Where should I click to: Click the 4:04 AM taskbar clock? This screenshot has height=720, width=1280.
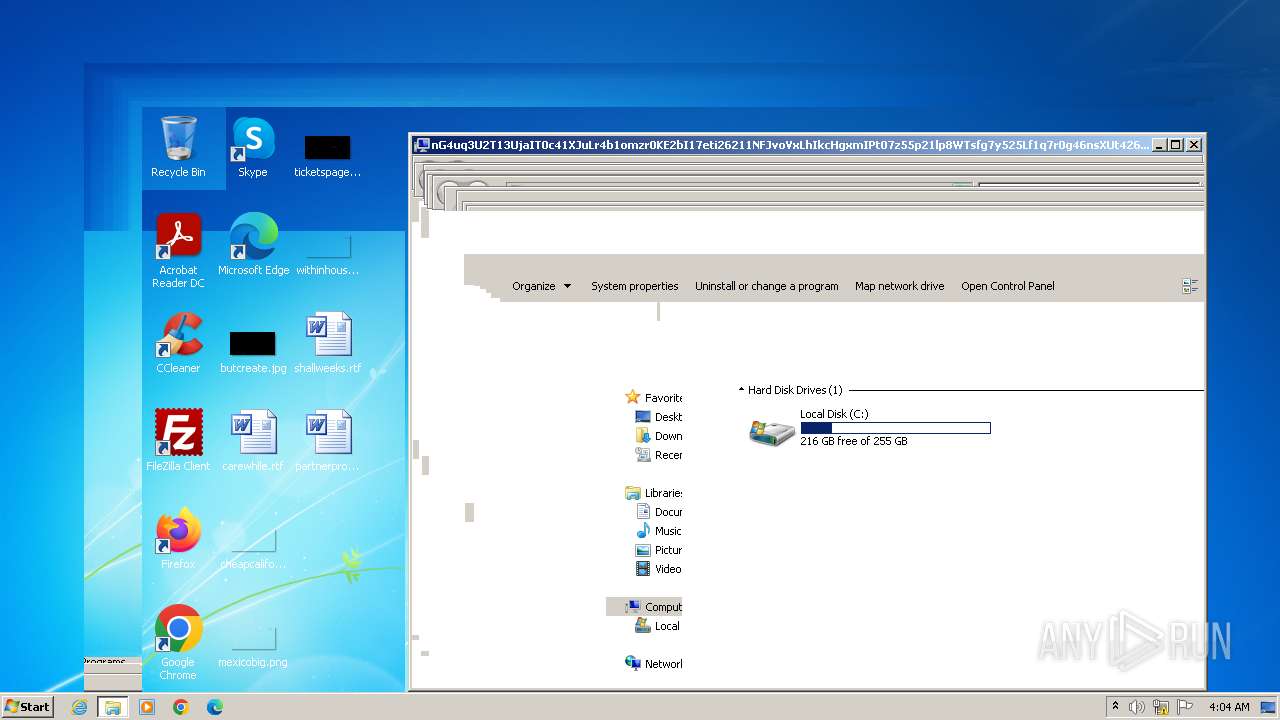[x=1229, y=707]
